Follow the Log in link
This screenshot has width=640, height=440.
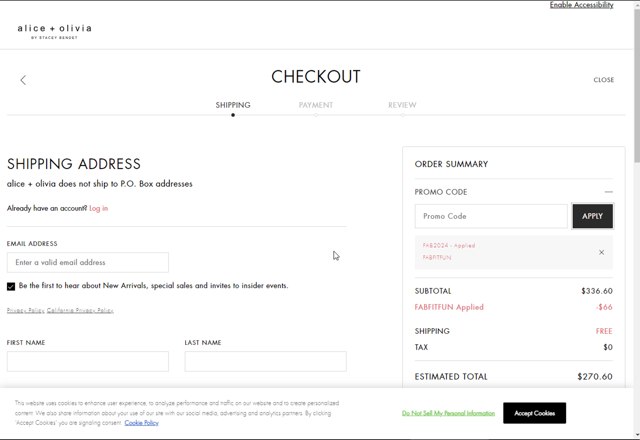(x=98, y=208)
